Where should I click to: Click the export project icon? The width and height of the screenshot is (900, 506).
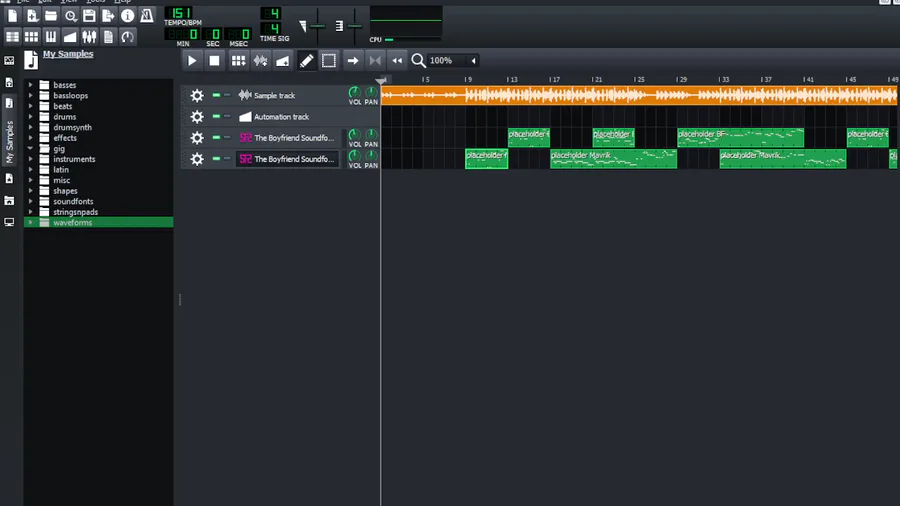[x=108, y=15]
